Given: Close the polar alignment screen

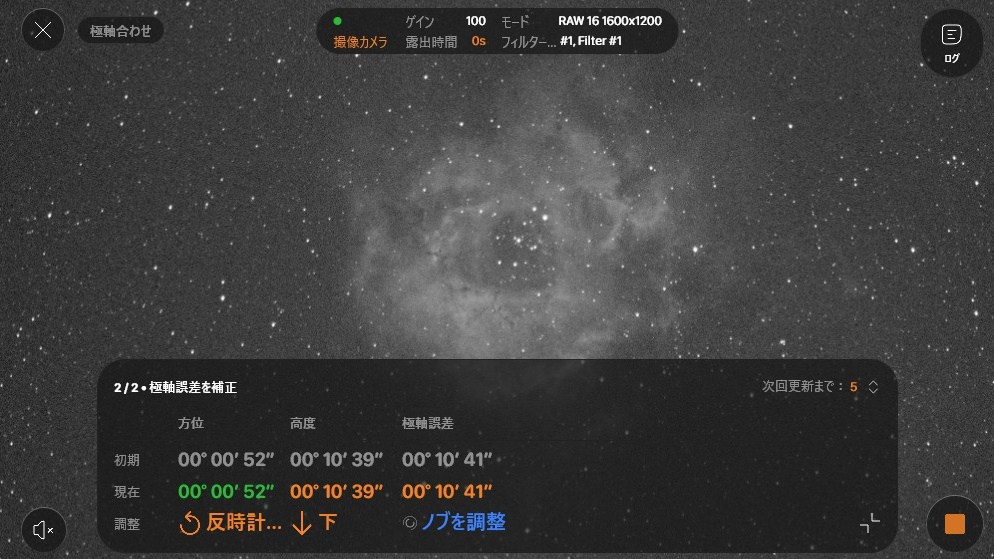Looking at the screenshot, I should coord(42,30).
